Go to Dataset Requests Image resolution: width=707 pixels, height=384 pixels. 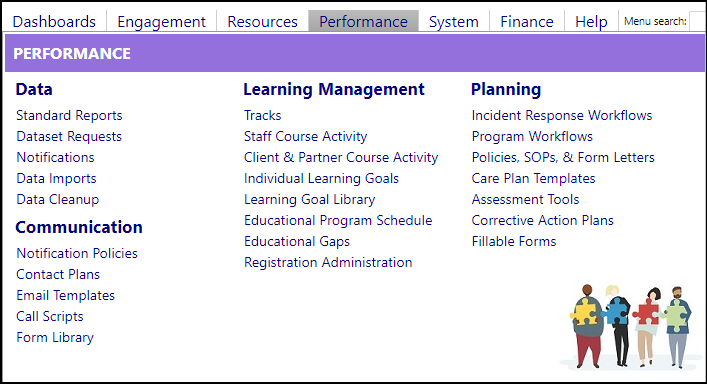coord(69,137)
